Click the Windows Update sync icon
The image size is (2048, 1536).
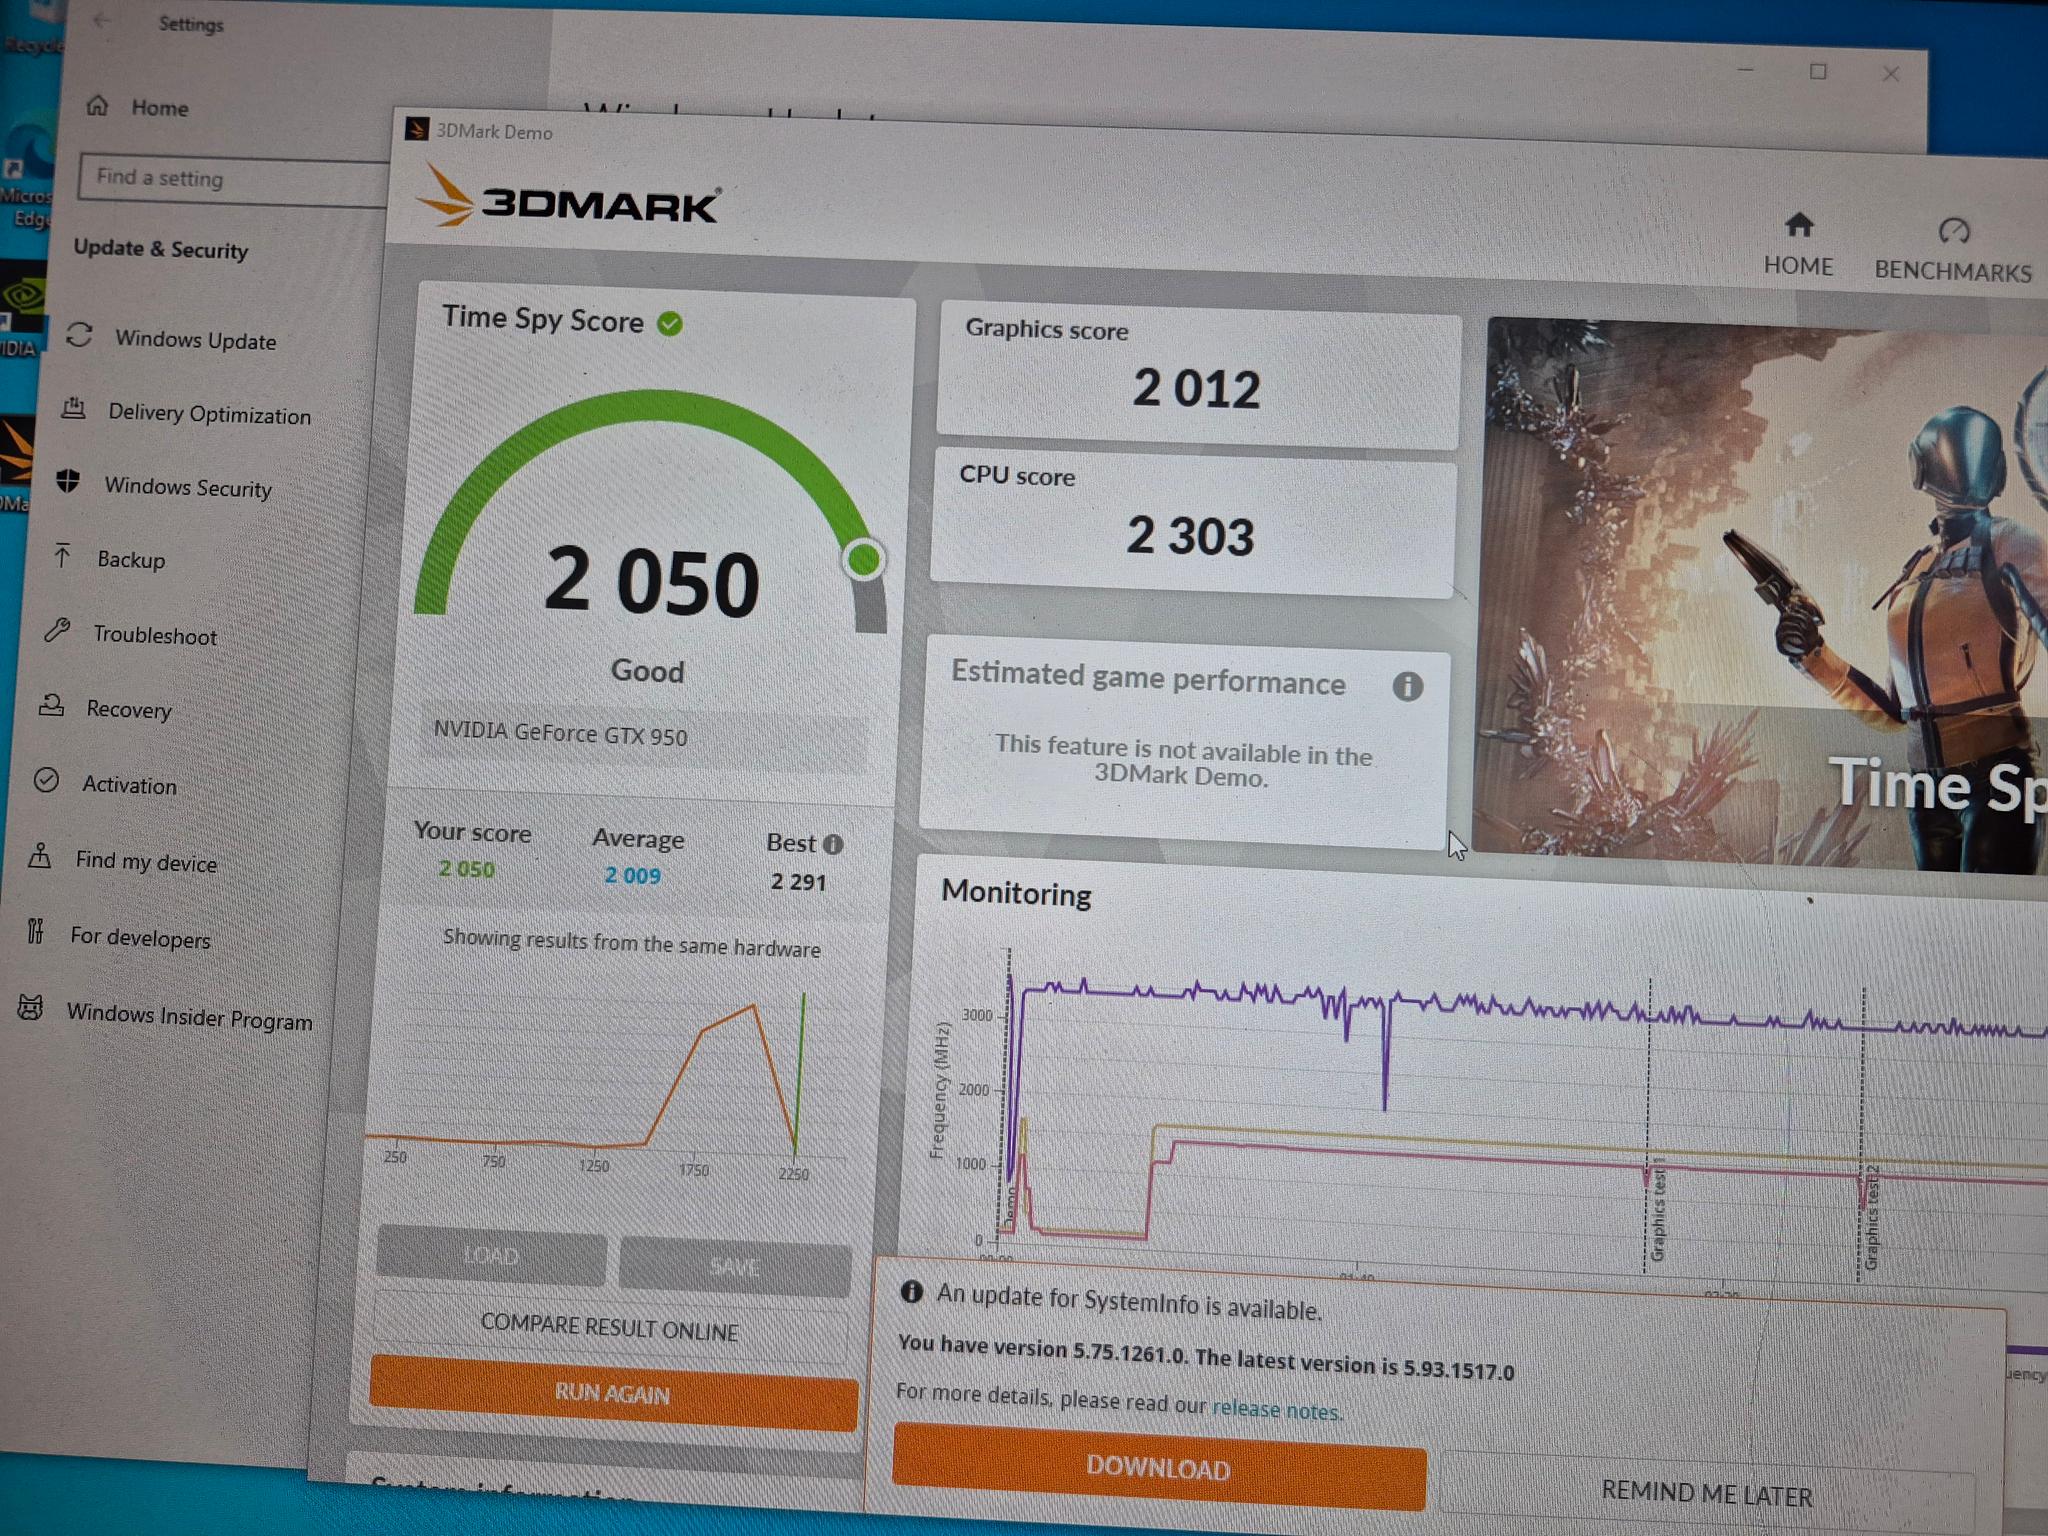coord(79,335)
